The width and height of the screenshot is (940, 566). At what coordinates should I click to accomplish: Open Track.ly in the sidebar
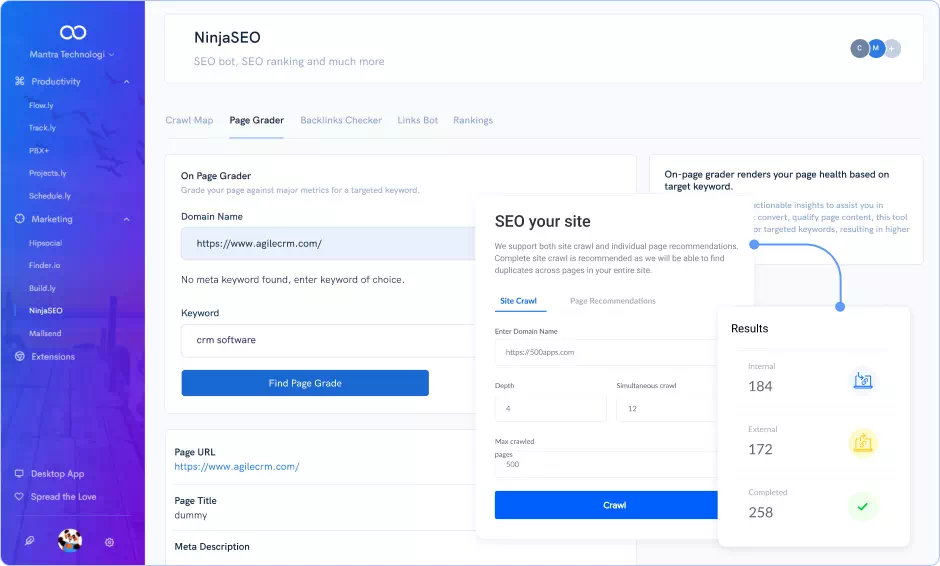42,128
